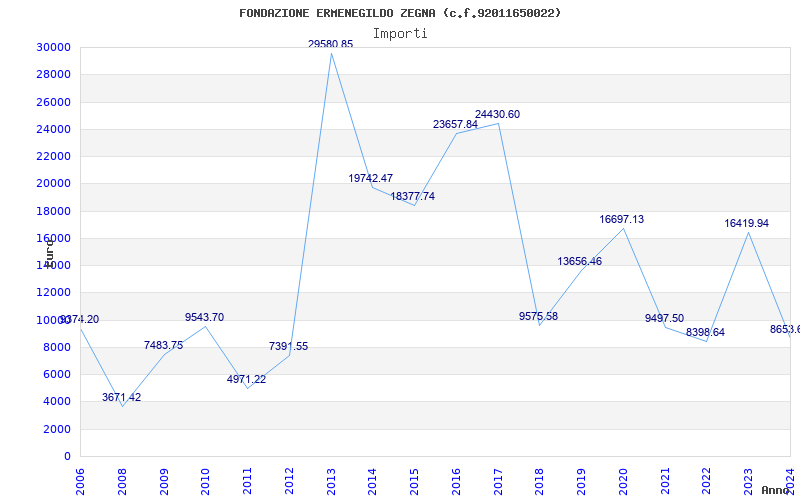This screenshot has height=500, width=800.
Task: Select the data label 4971.22
Action: (x=246, y=380)
